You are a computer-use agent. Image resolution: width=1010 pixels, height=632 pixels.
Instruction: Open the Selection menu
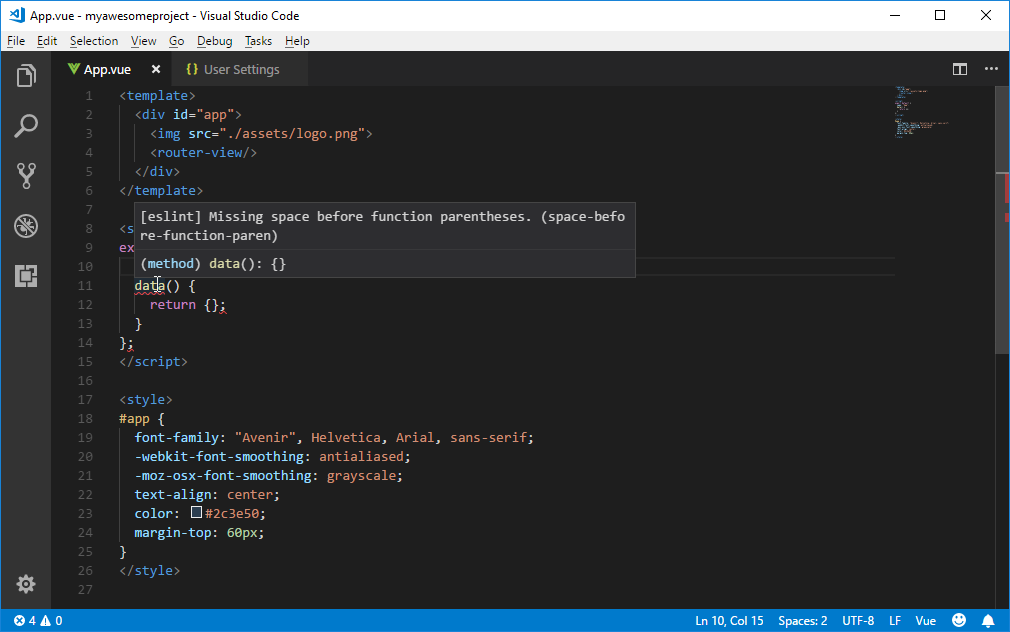(94, 41)
